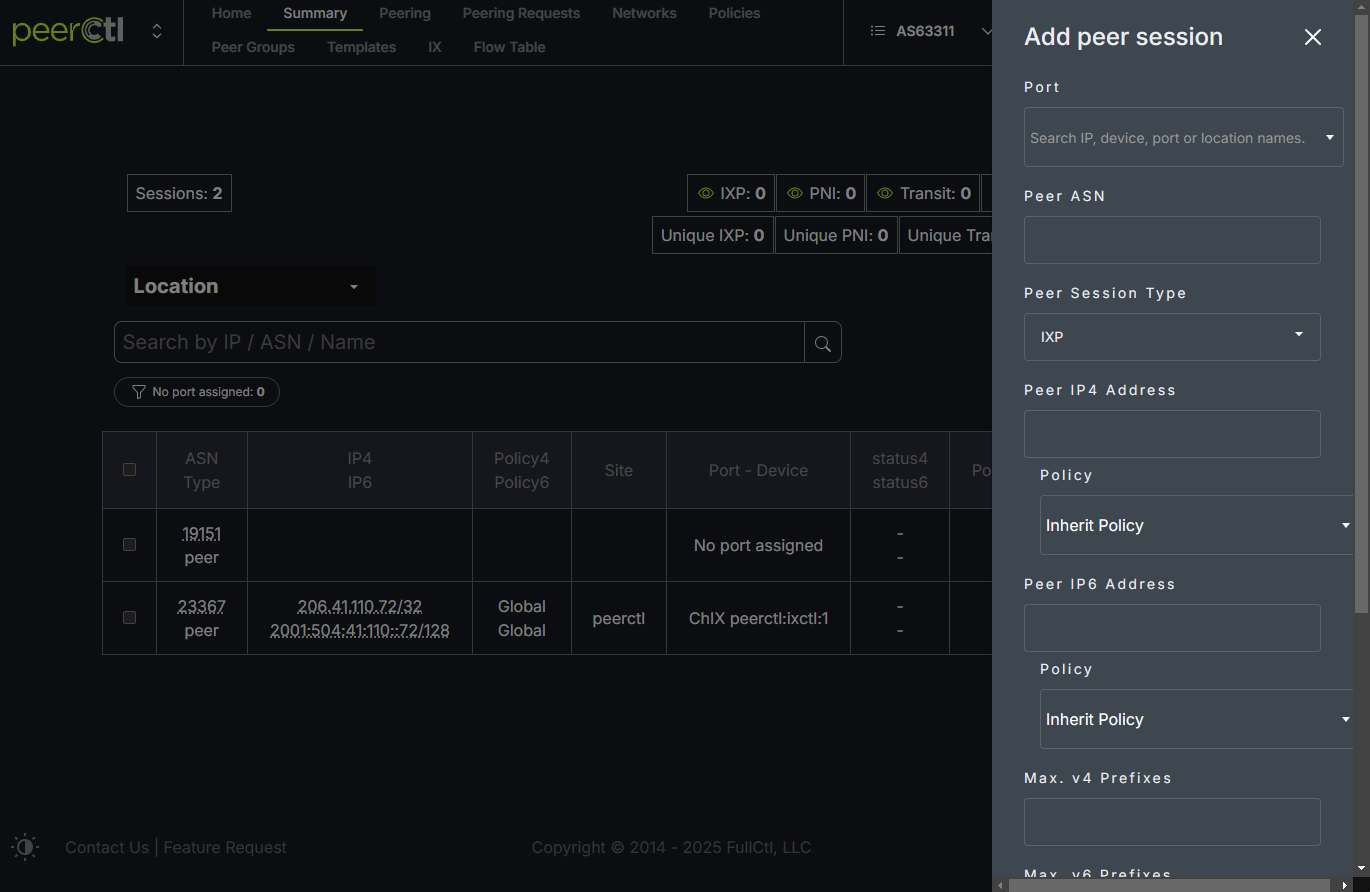Select the checkbox for ASN 23367 row
This screenshot has width=1370, height=892.
click(x=129, y=618)
